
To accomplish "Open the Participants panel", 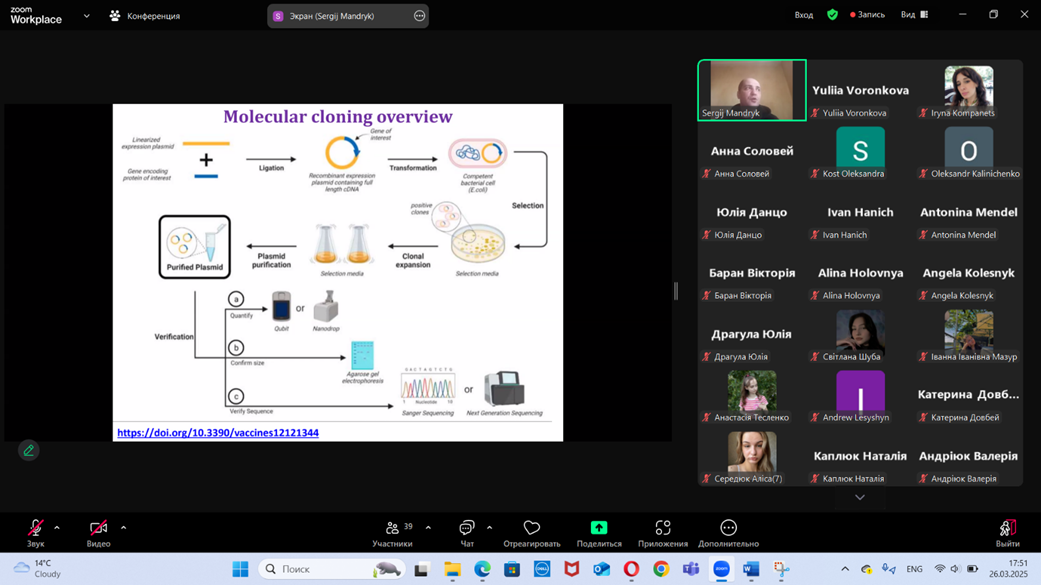I will (x=392, y=533).
